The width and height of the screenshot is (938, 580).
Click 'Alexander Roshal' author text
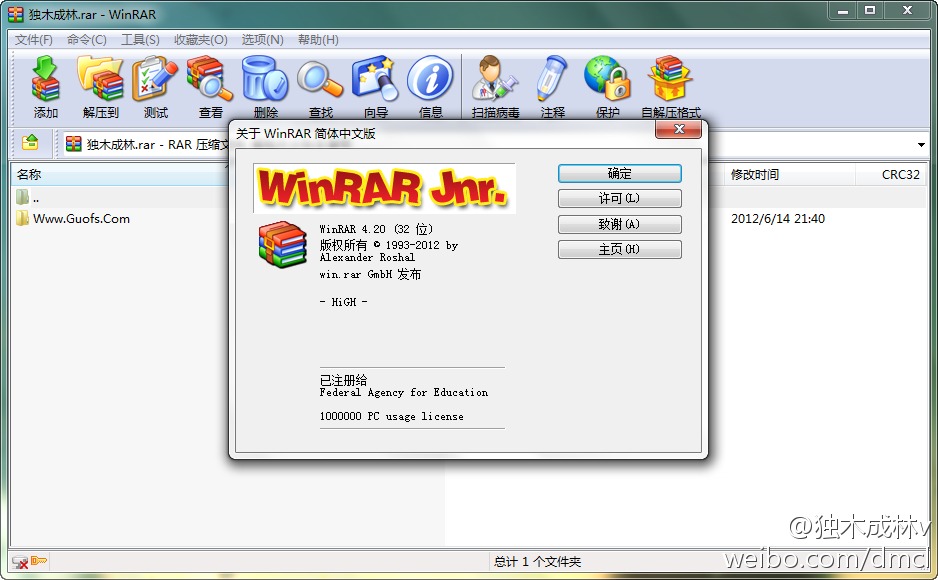click(367, 258)
